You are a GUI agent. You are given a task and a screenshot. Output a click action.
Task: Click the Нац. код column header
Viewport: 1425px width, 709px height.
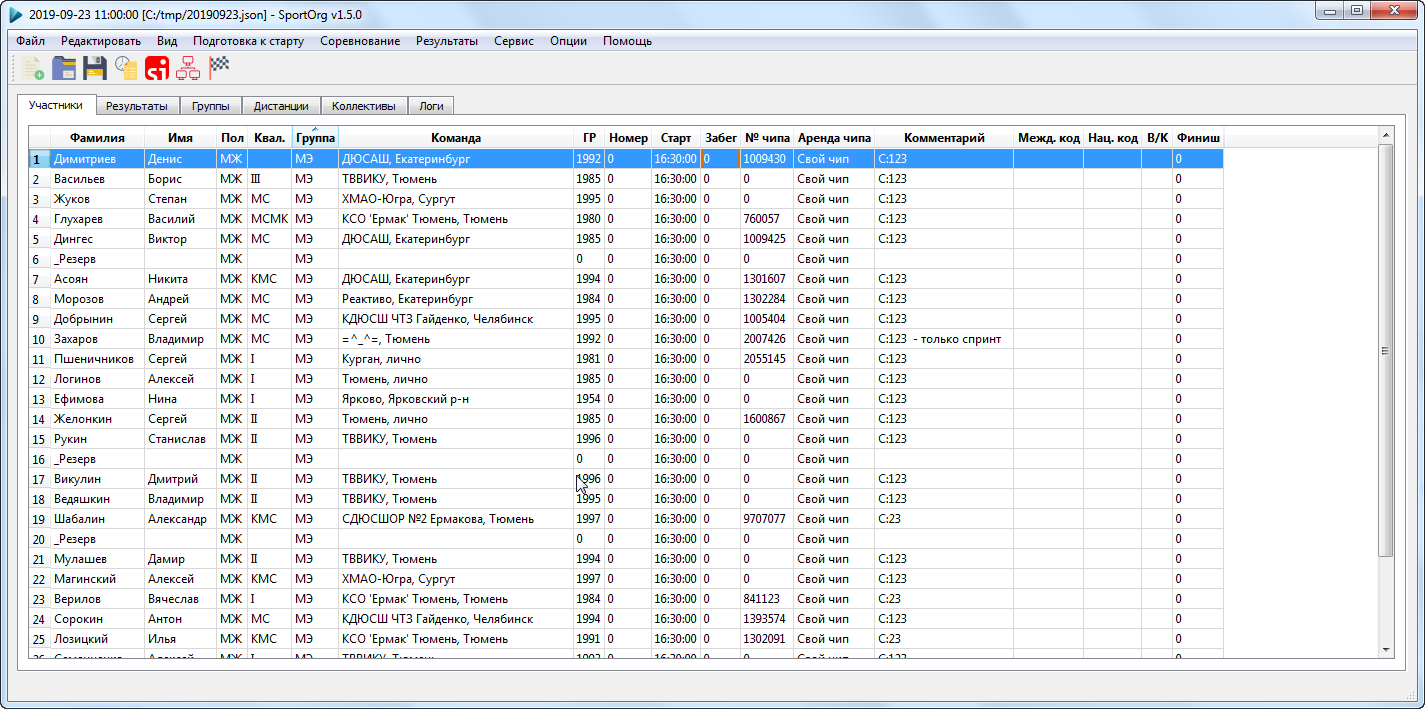(1113, 138)
